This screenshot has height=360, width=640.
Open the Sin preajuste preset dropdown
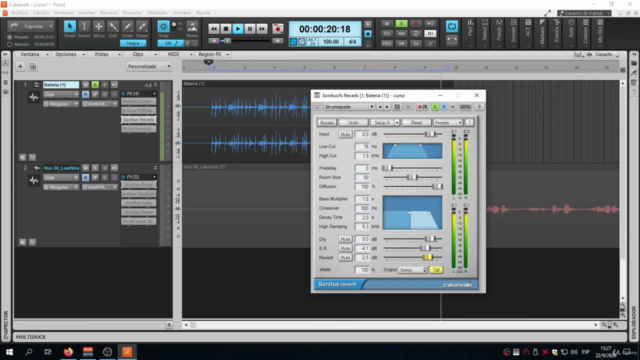coord(349,107)
